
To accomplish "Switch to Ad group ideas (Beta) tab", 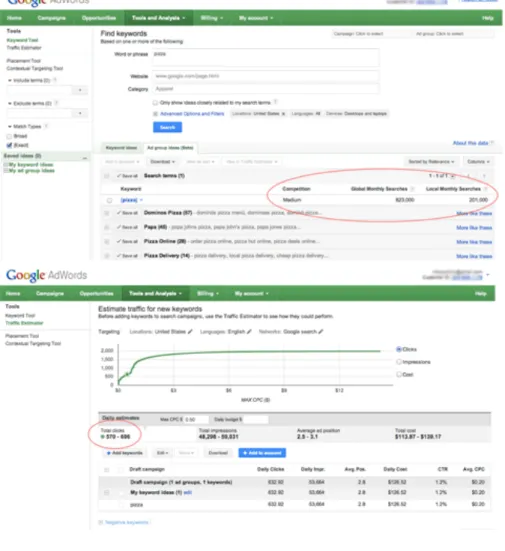I will pos(170,148).
